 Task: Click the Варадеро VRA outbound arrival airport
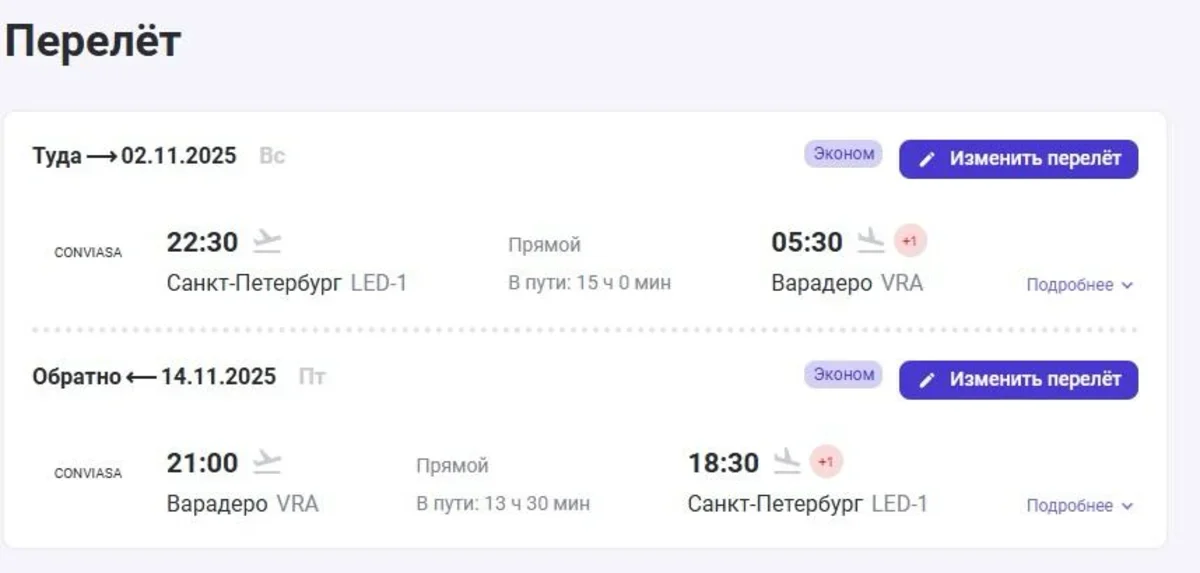tap(847, 283)
